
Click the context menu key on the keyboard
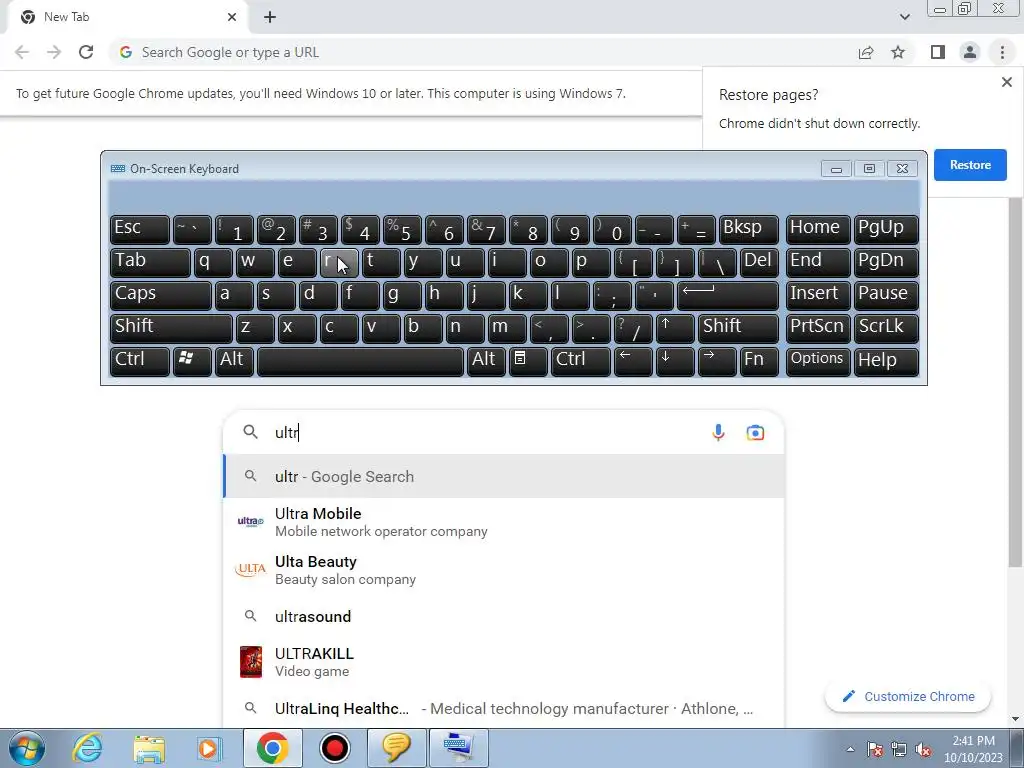coord(528,360)
